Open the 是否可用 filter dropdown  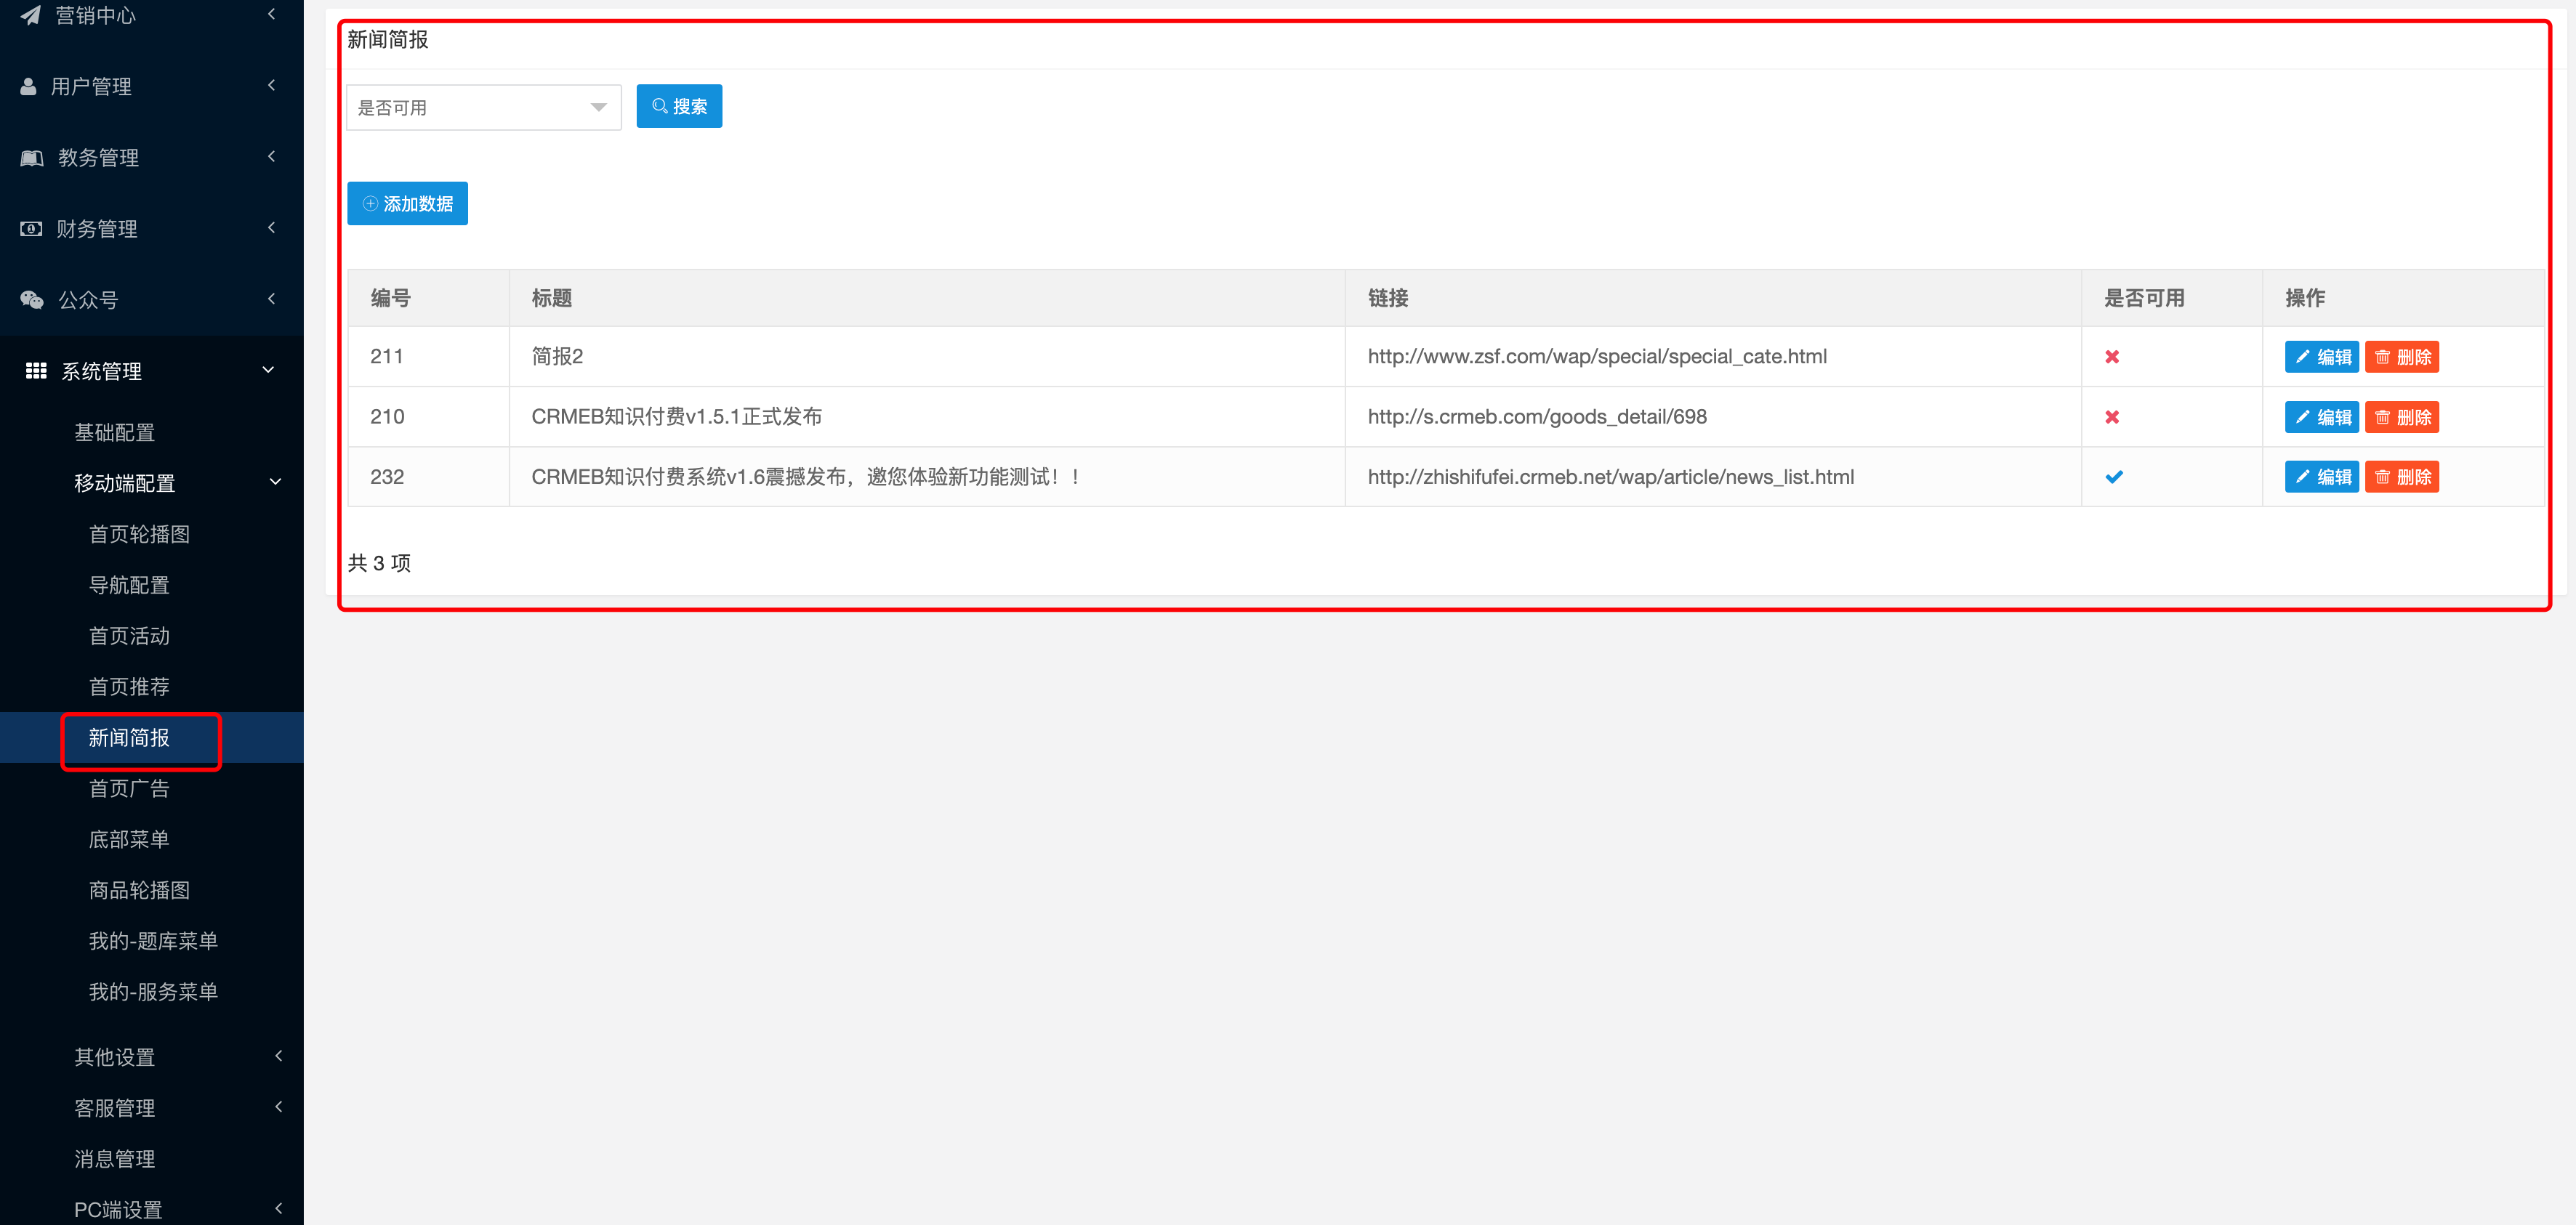484,107
